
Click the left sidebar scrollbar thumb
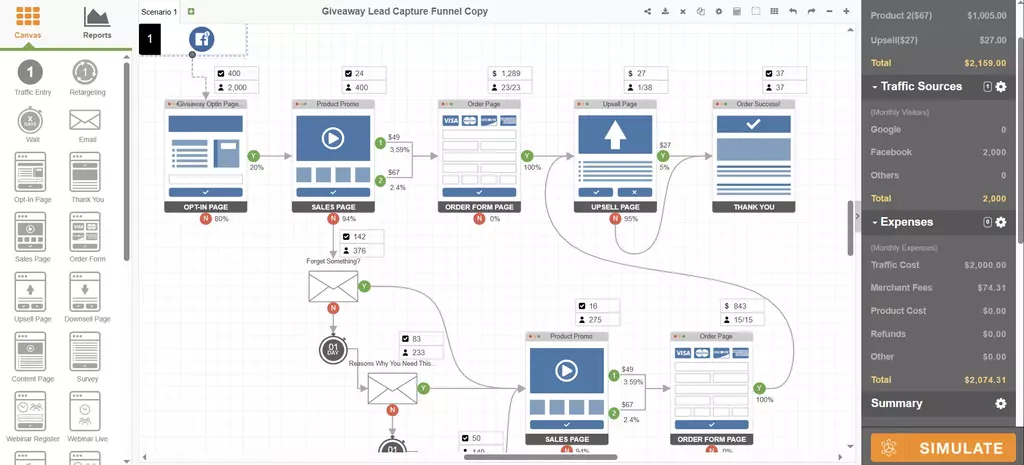point(127,161)
